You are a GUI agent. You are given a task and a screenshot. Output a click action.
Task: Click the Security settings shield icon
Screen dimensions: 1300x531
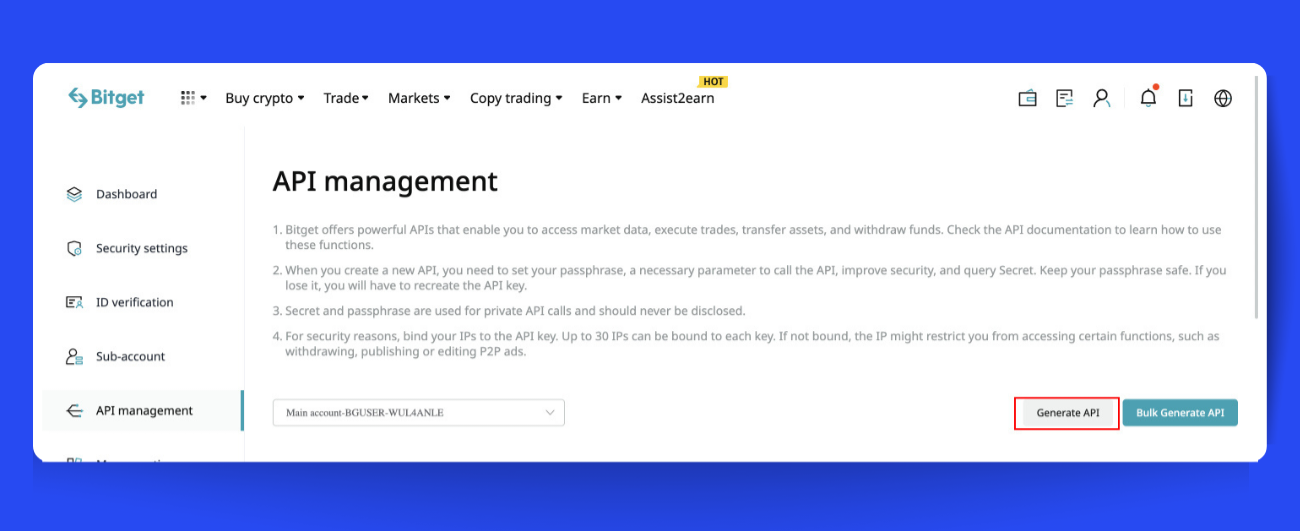74,248
